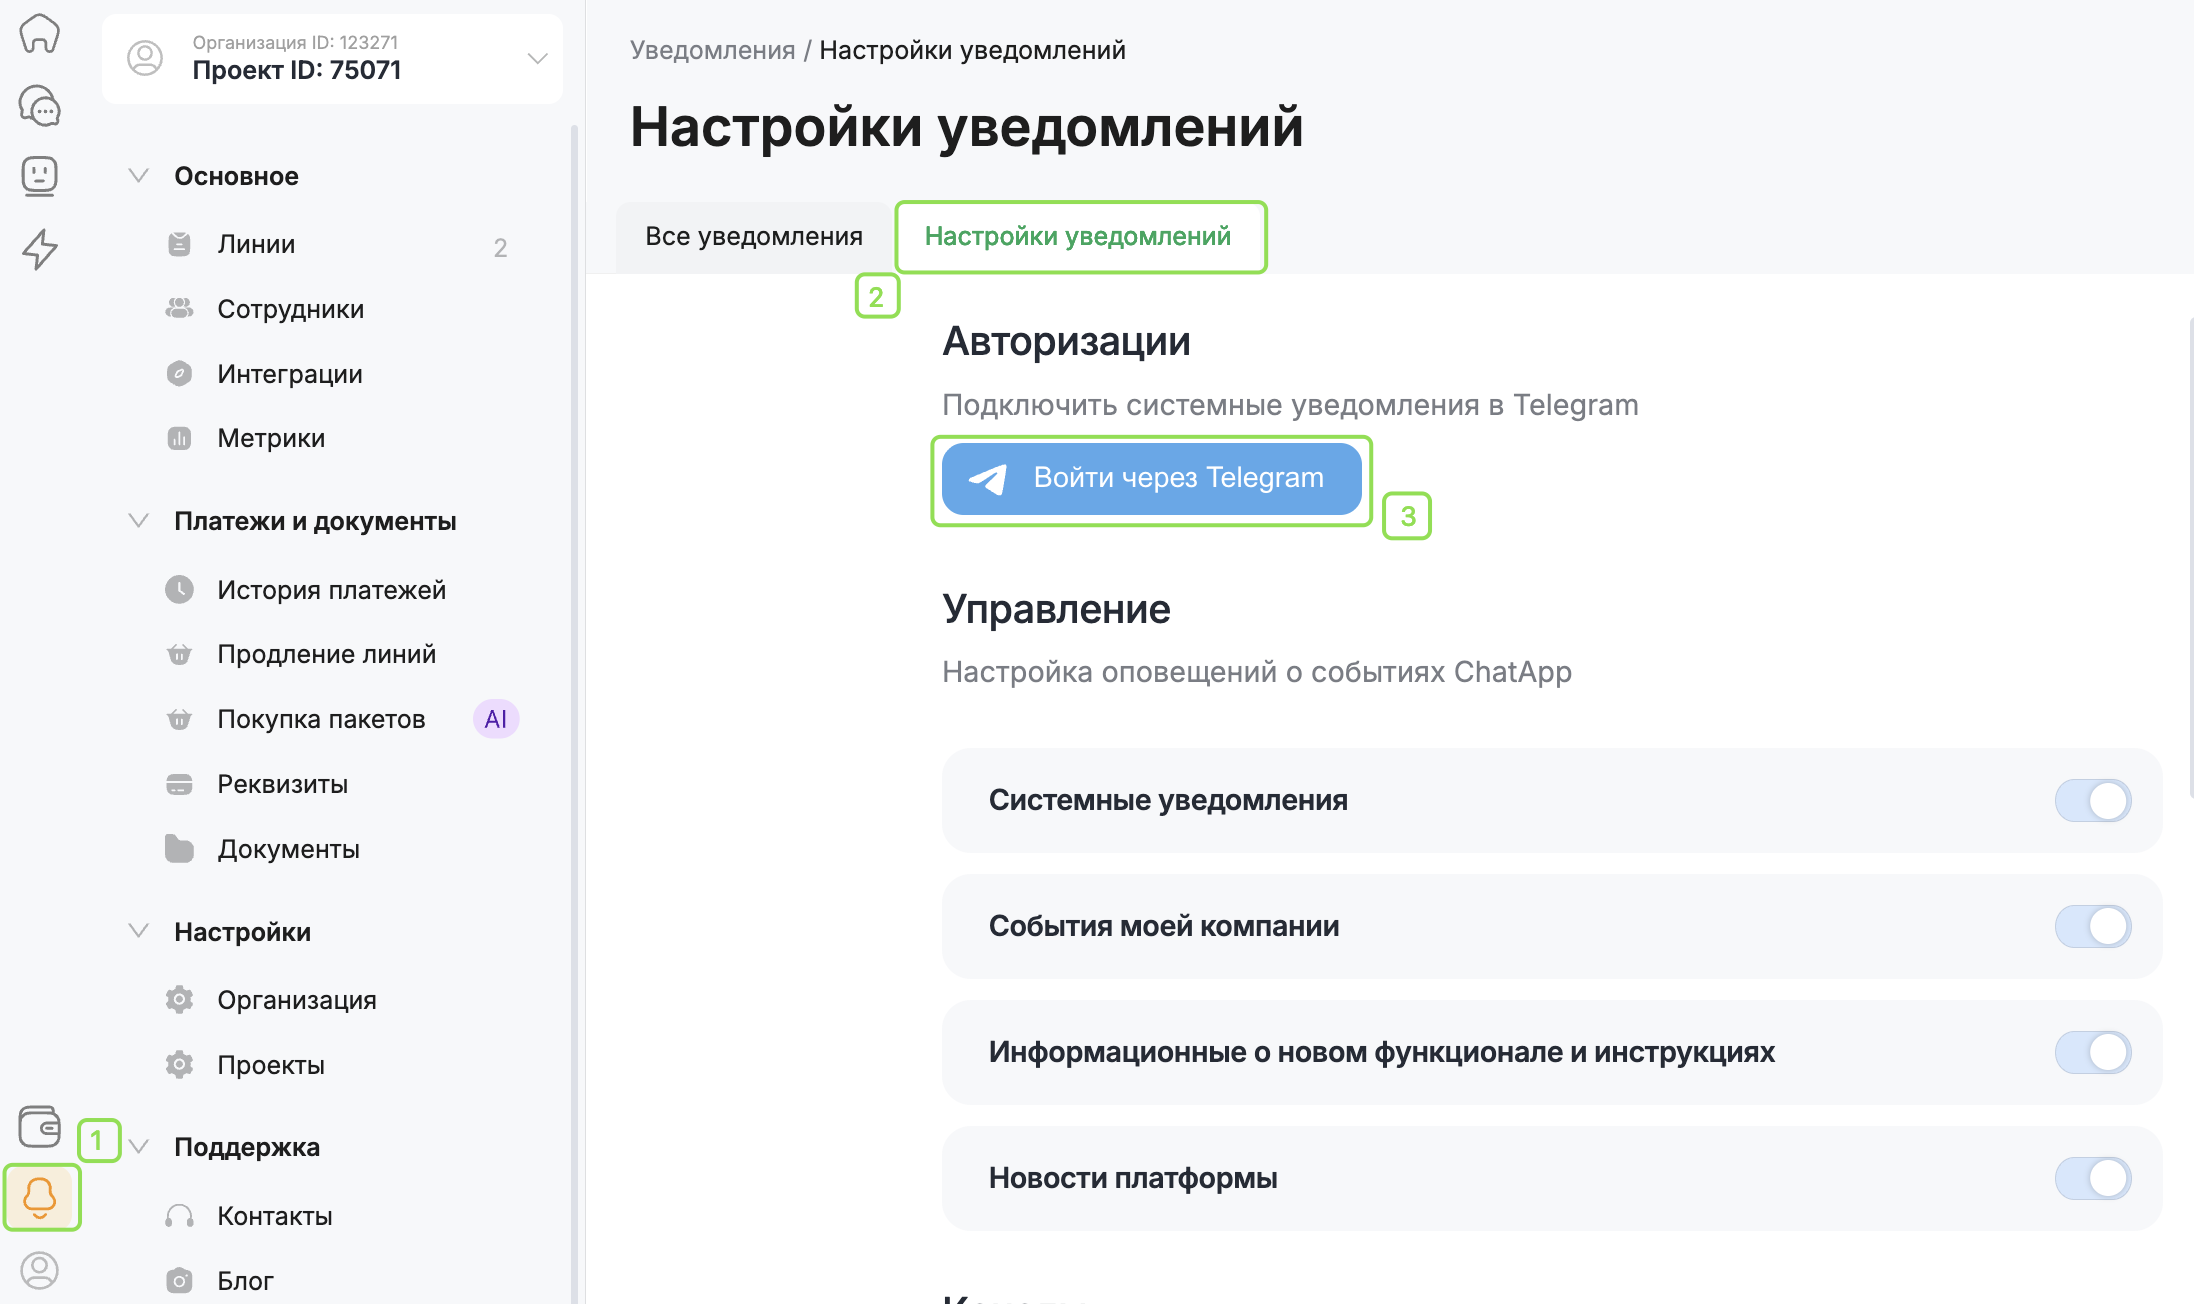
Task: Toggle Системные уведомления switch
Action: (x=2092, y=801)
